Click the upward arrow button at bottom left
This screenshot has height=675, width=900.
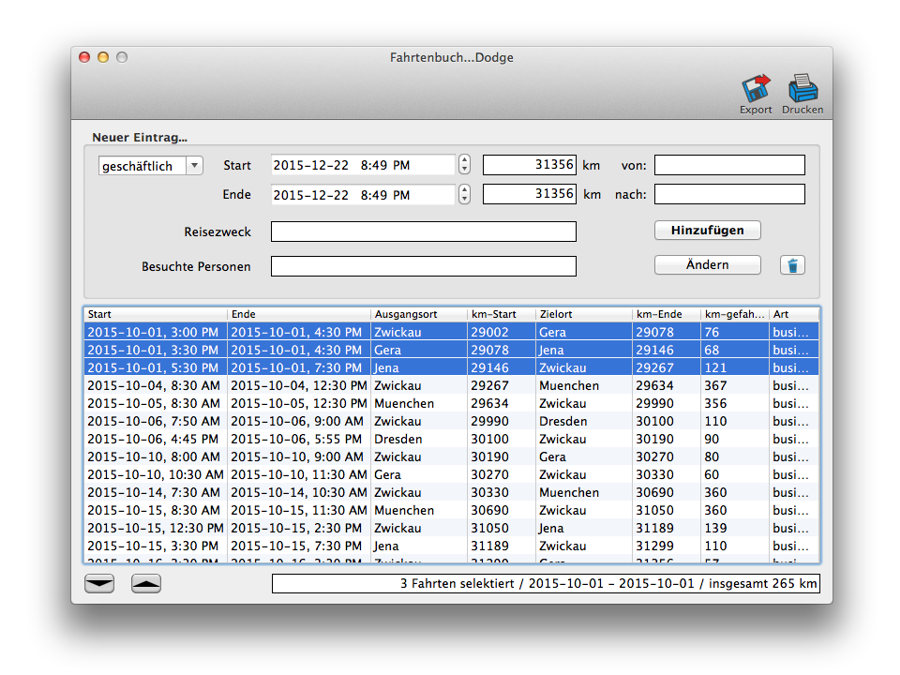click(x=146, y=584)
